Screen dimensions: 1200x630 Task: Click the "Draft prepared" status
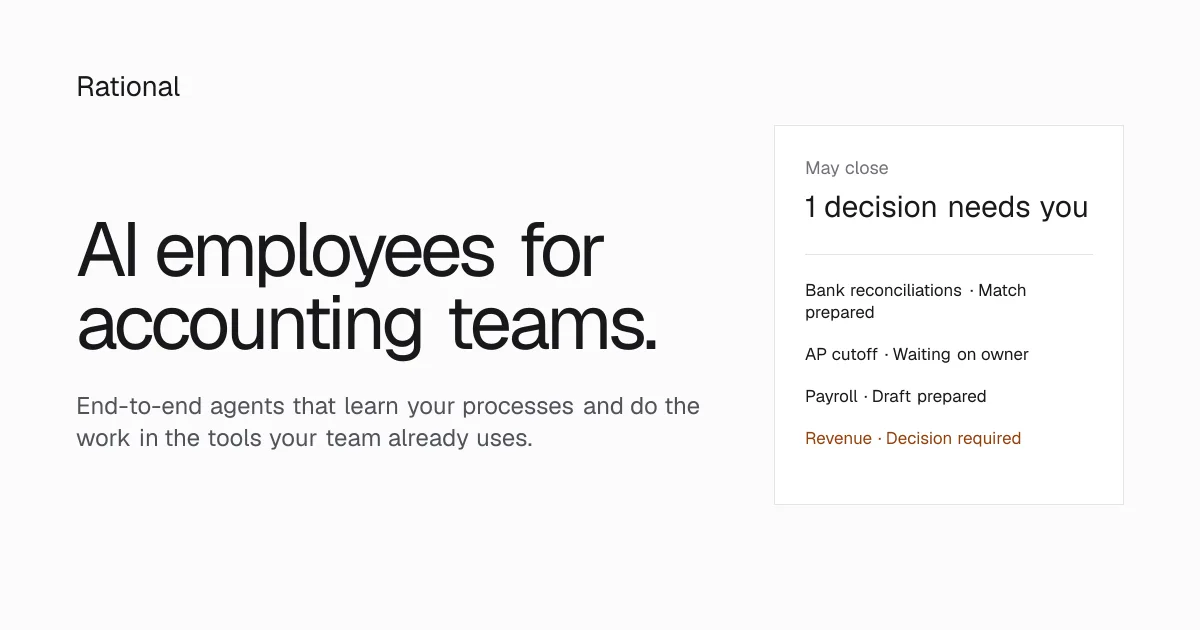(x=929, y=396)
